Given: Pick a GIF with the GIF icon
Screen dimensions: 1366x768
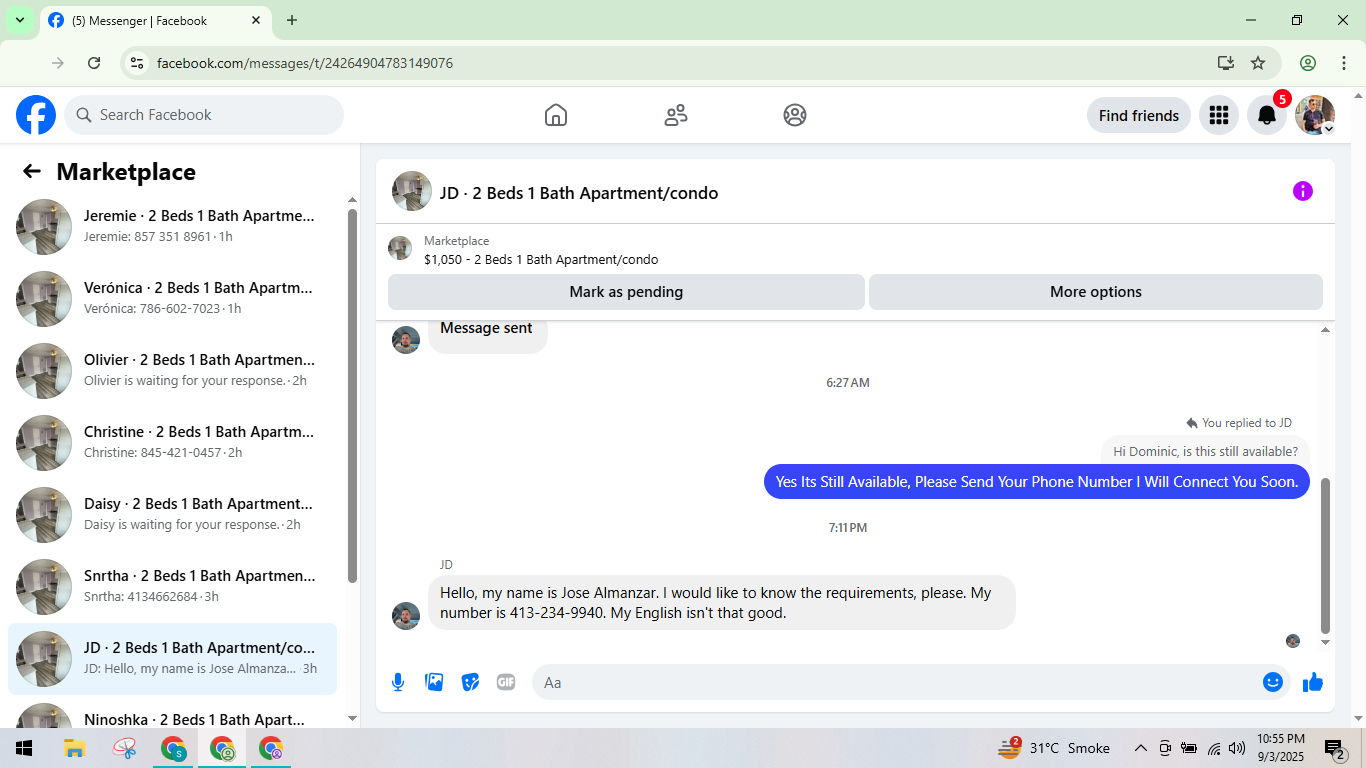Looking at the screenshot, I should coord(506,682).
